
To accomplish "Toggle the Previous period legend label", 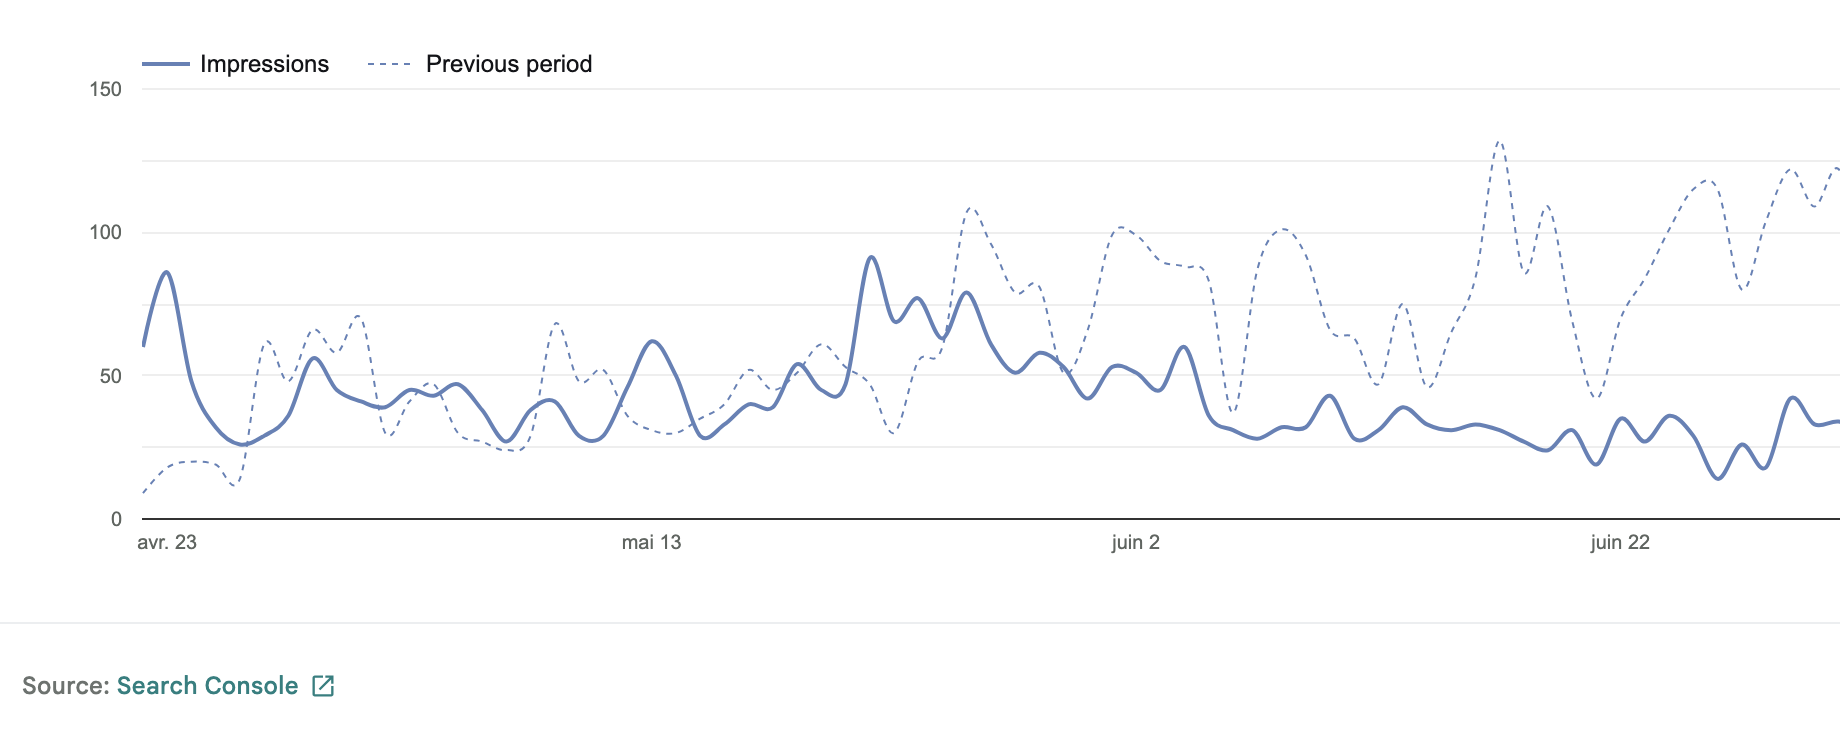I will point(508,64).
